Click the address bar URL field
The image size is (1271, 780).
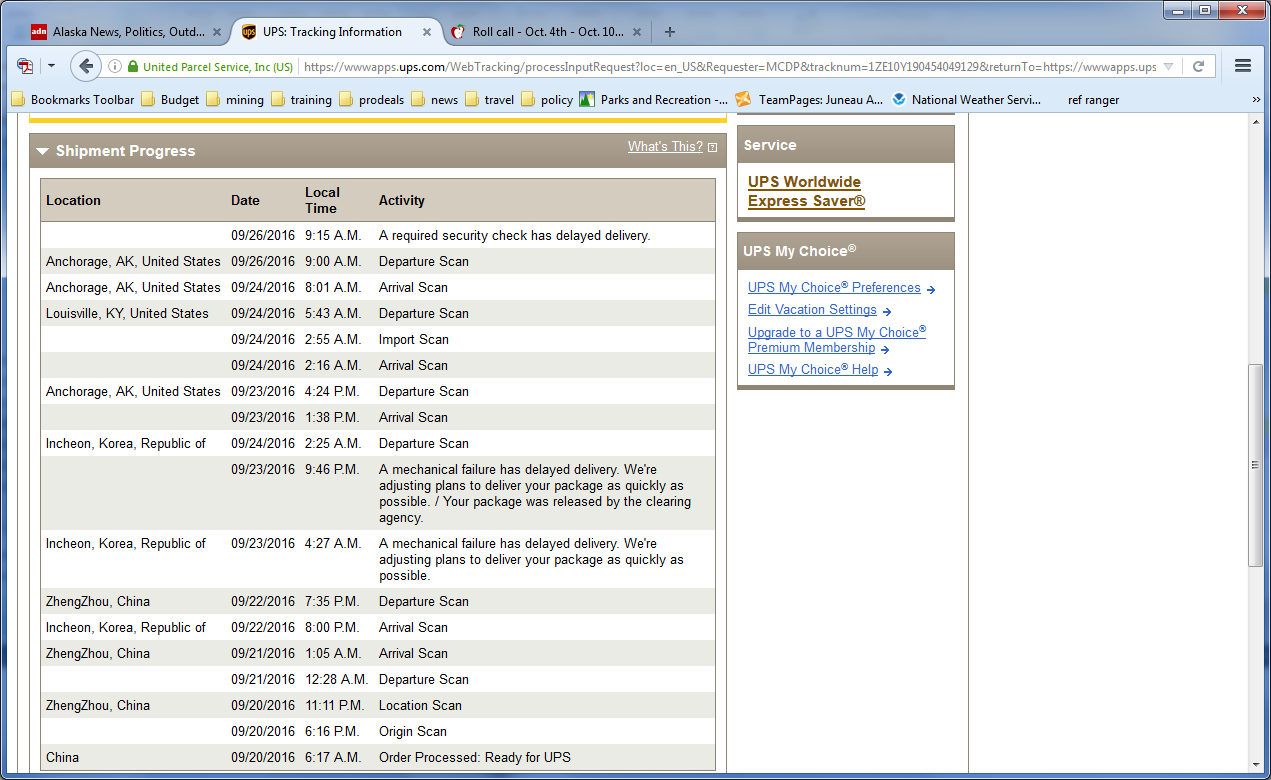tap(730, 67)
